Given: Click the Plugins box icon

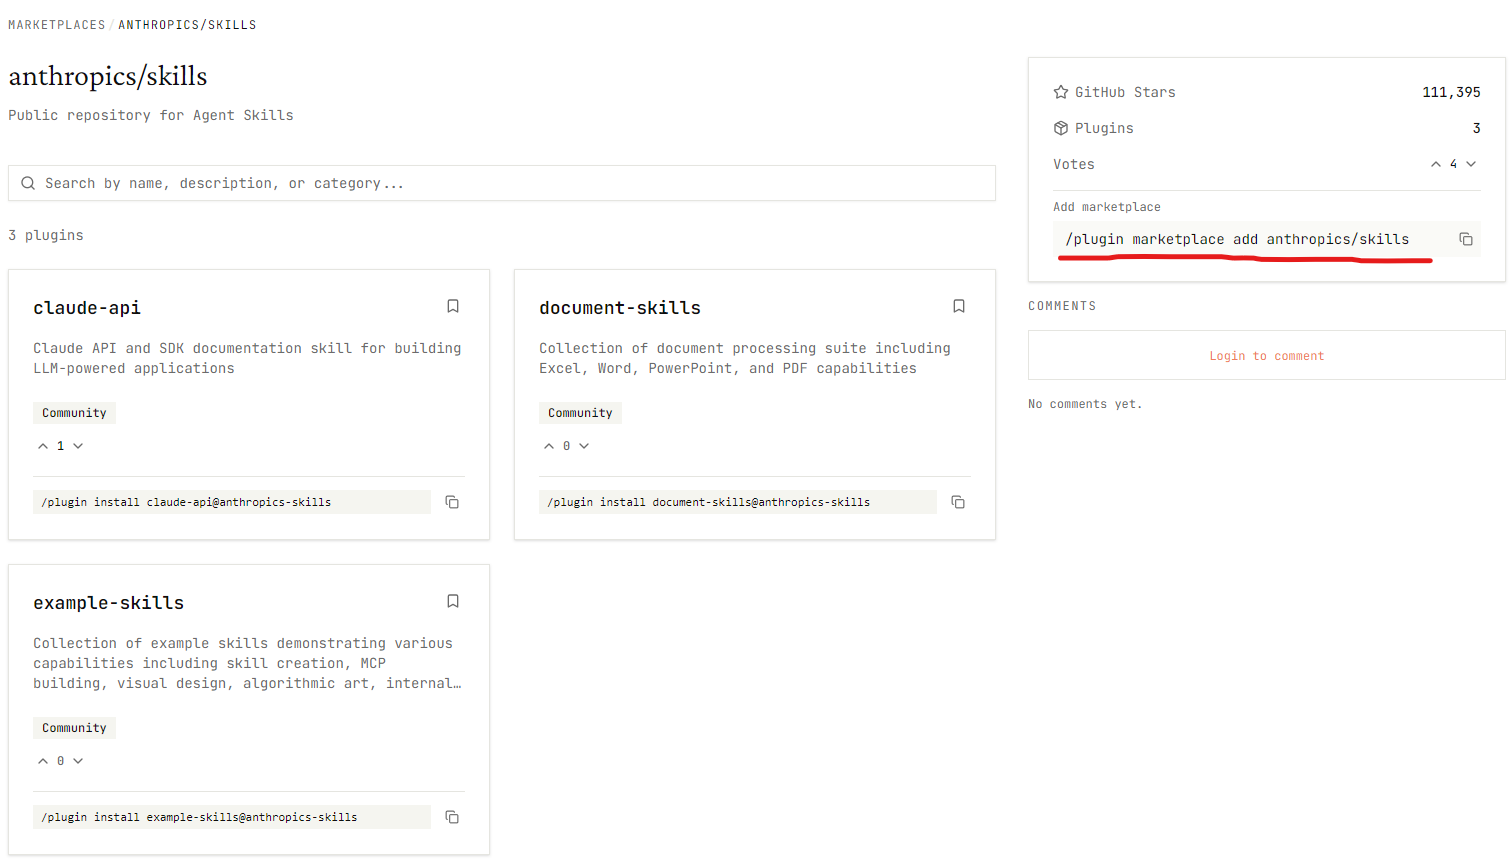Looking at the screenshot, I should click(1061, 128).
